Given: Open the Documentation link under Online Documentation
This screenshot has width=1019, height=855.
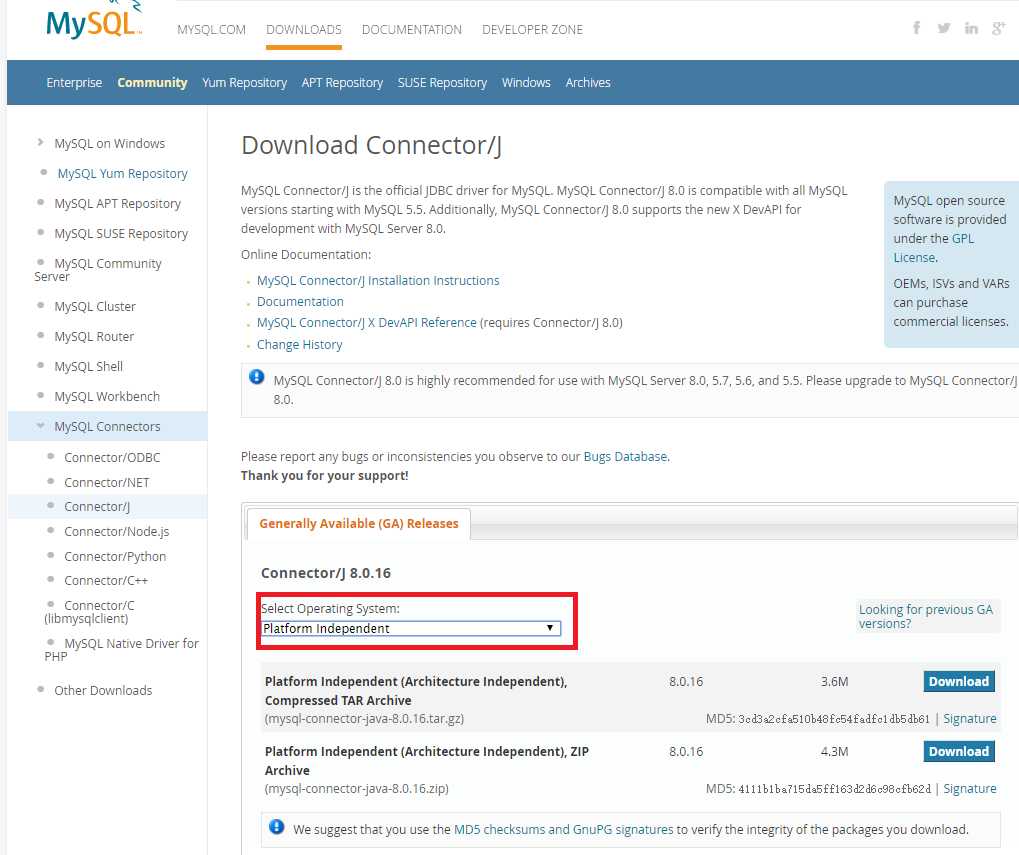Looking at the screenshot, I should pos(300,301).
